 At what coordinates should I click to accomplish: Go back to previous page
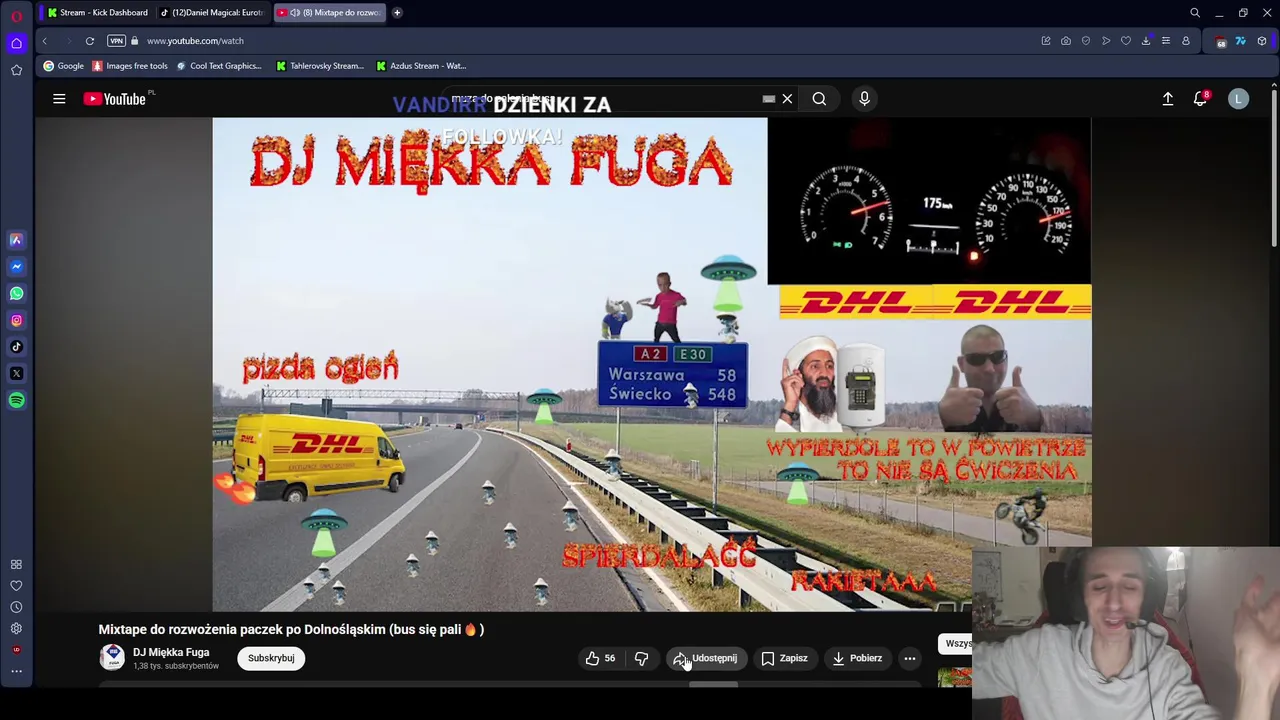[x=44, y=41]
